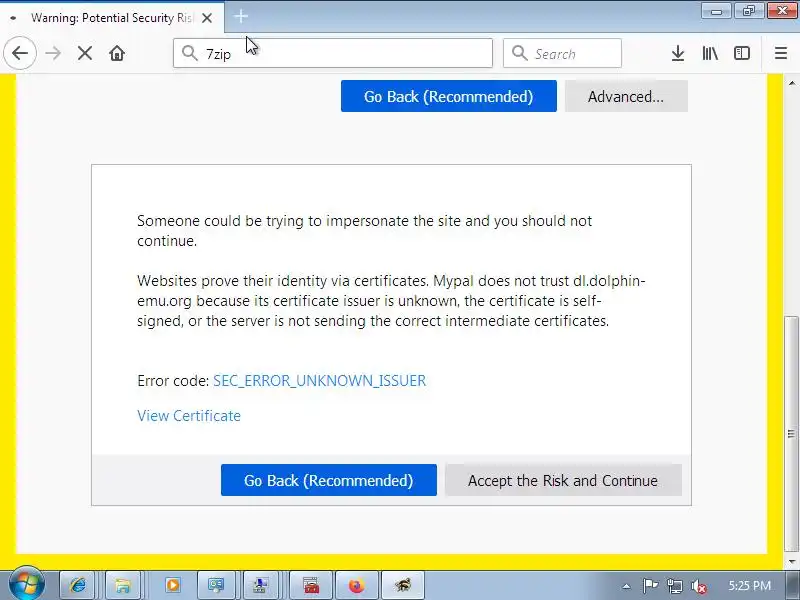Click the Search input field
The width and height of the screenshot is (800, 600).
point(562,53)
